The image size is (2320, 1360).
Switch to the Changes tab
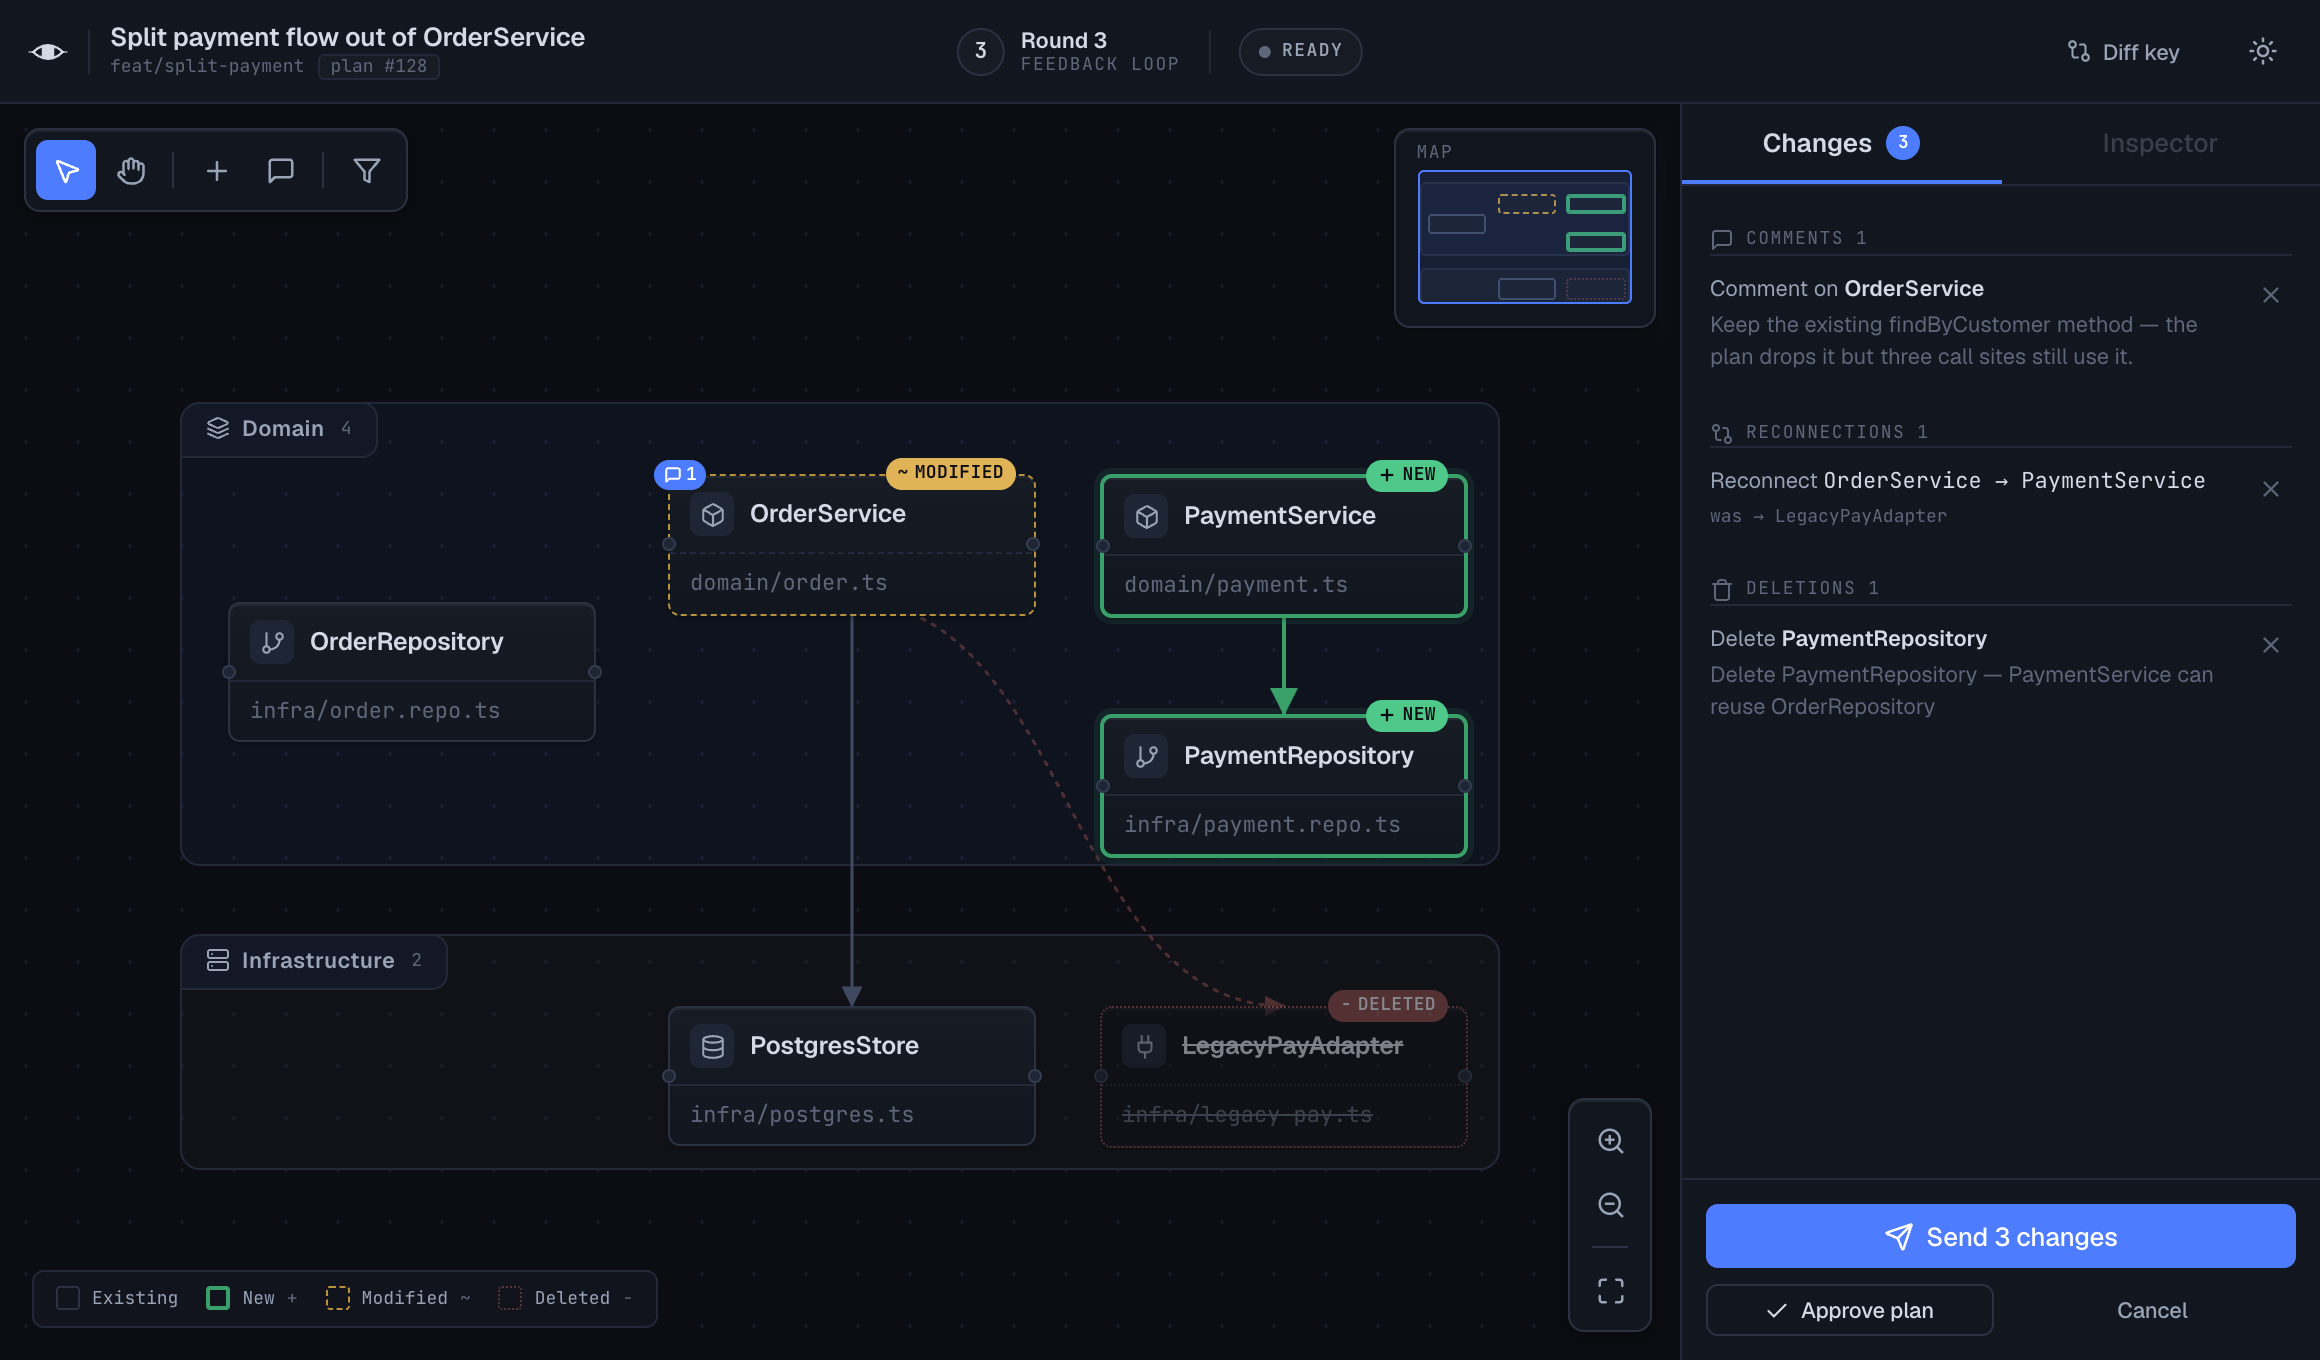[1841, 144]
